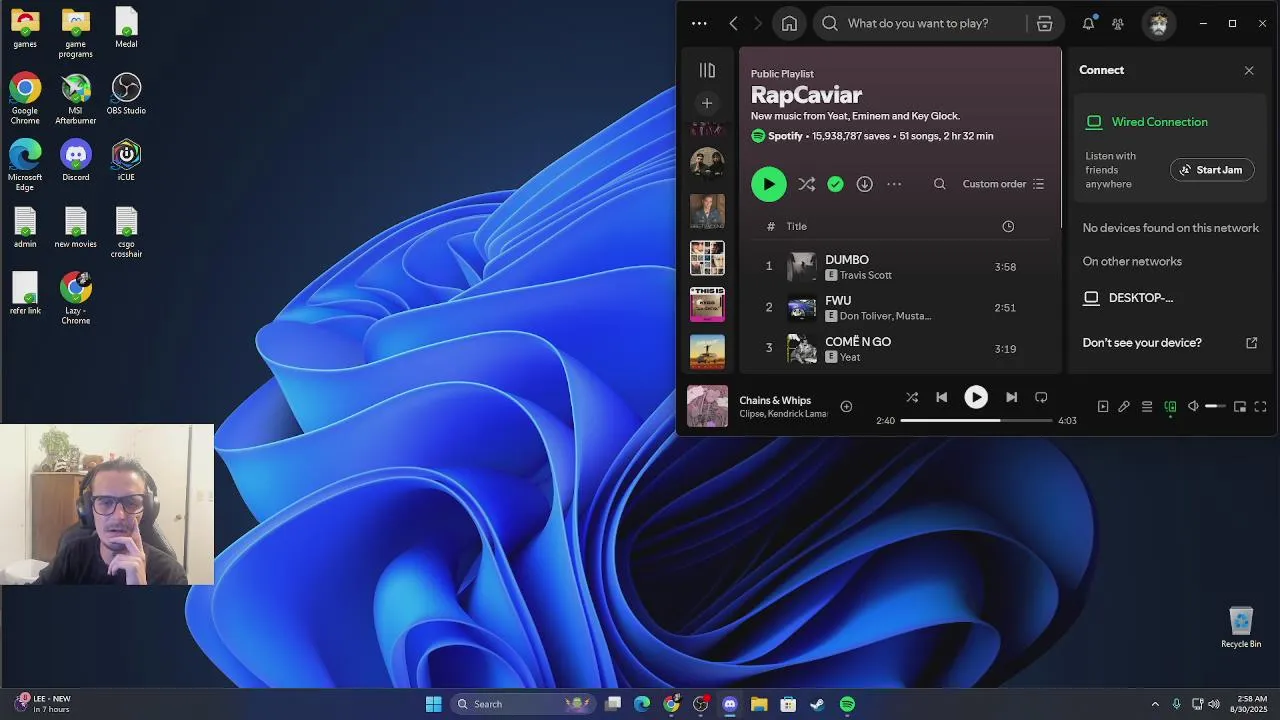
Task: Toggle Connect to a device icon
Action: pos(1170,407)
